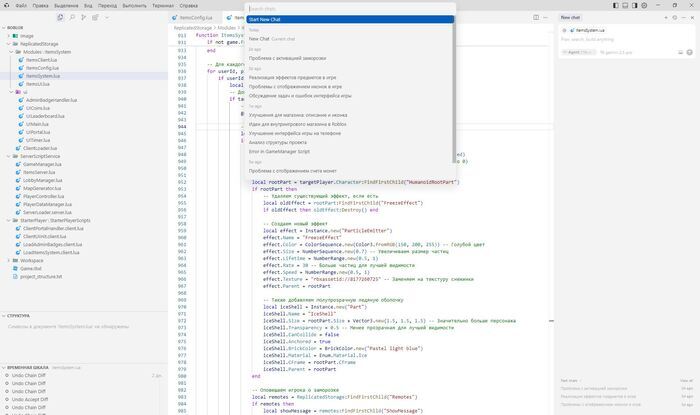This screenshot has height=415, width=700.
Task: Click the image attach icon in chat input
Action: 681,52
